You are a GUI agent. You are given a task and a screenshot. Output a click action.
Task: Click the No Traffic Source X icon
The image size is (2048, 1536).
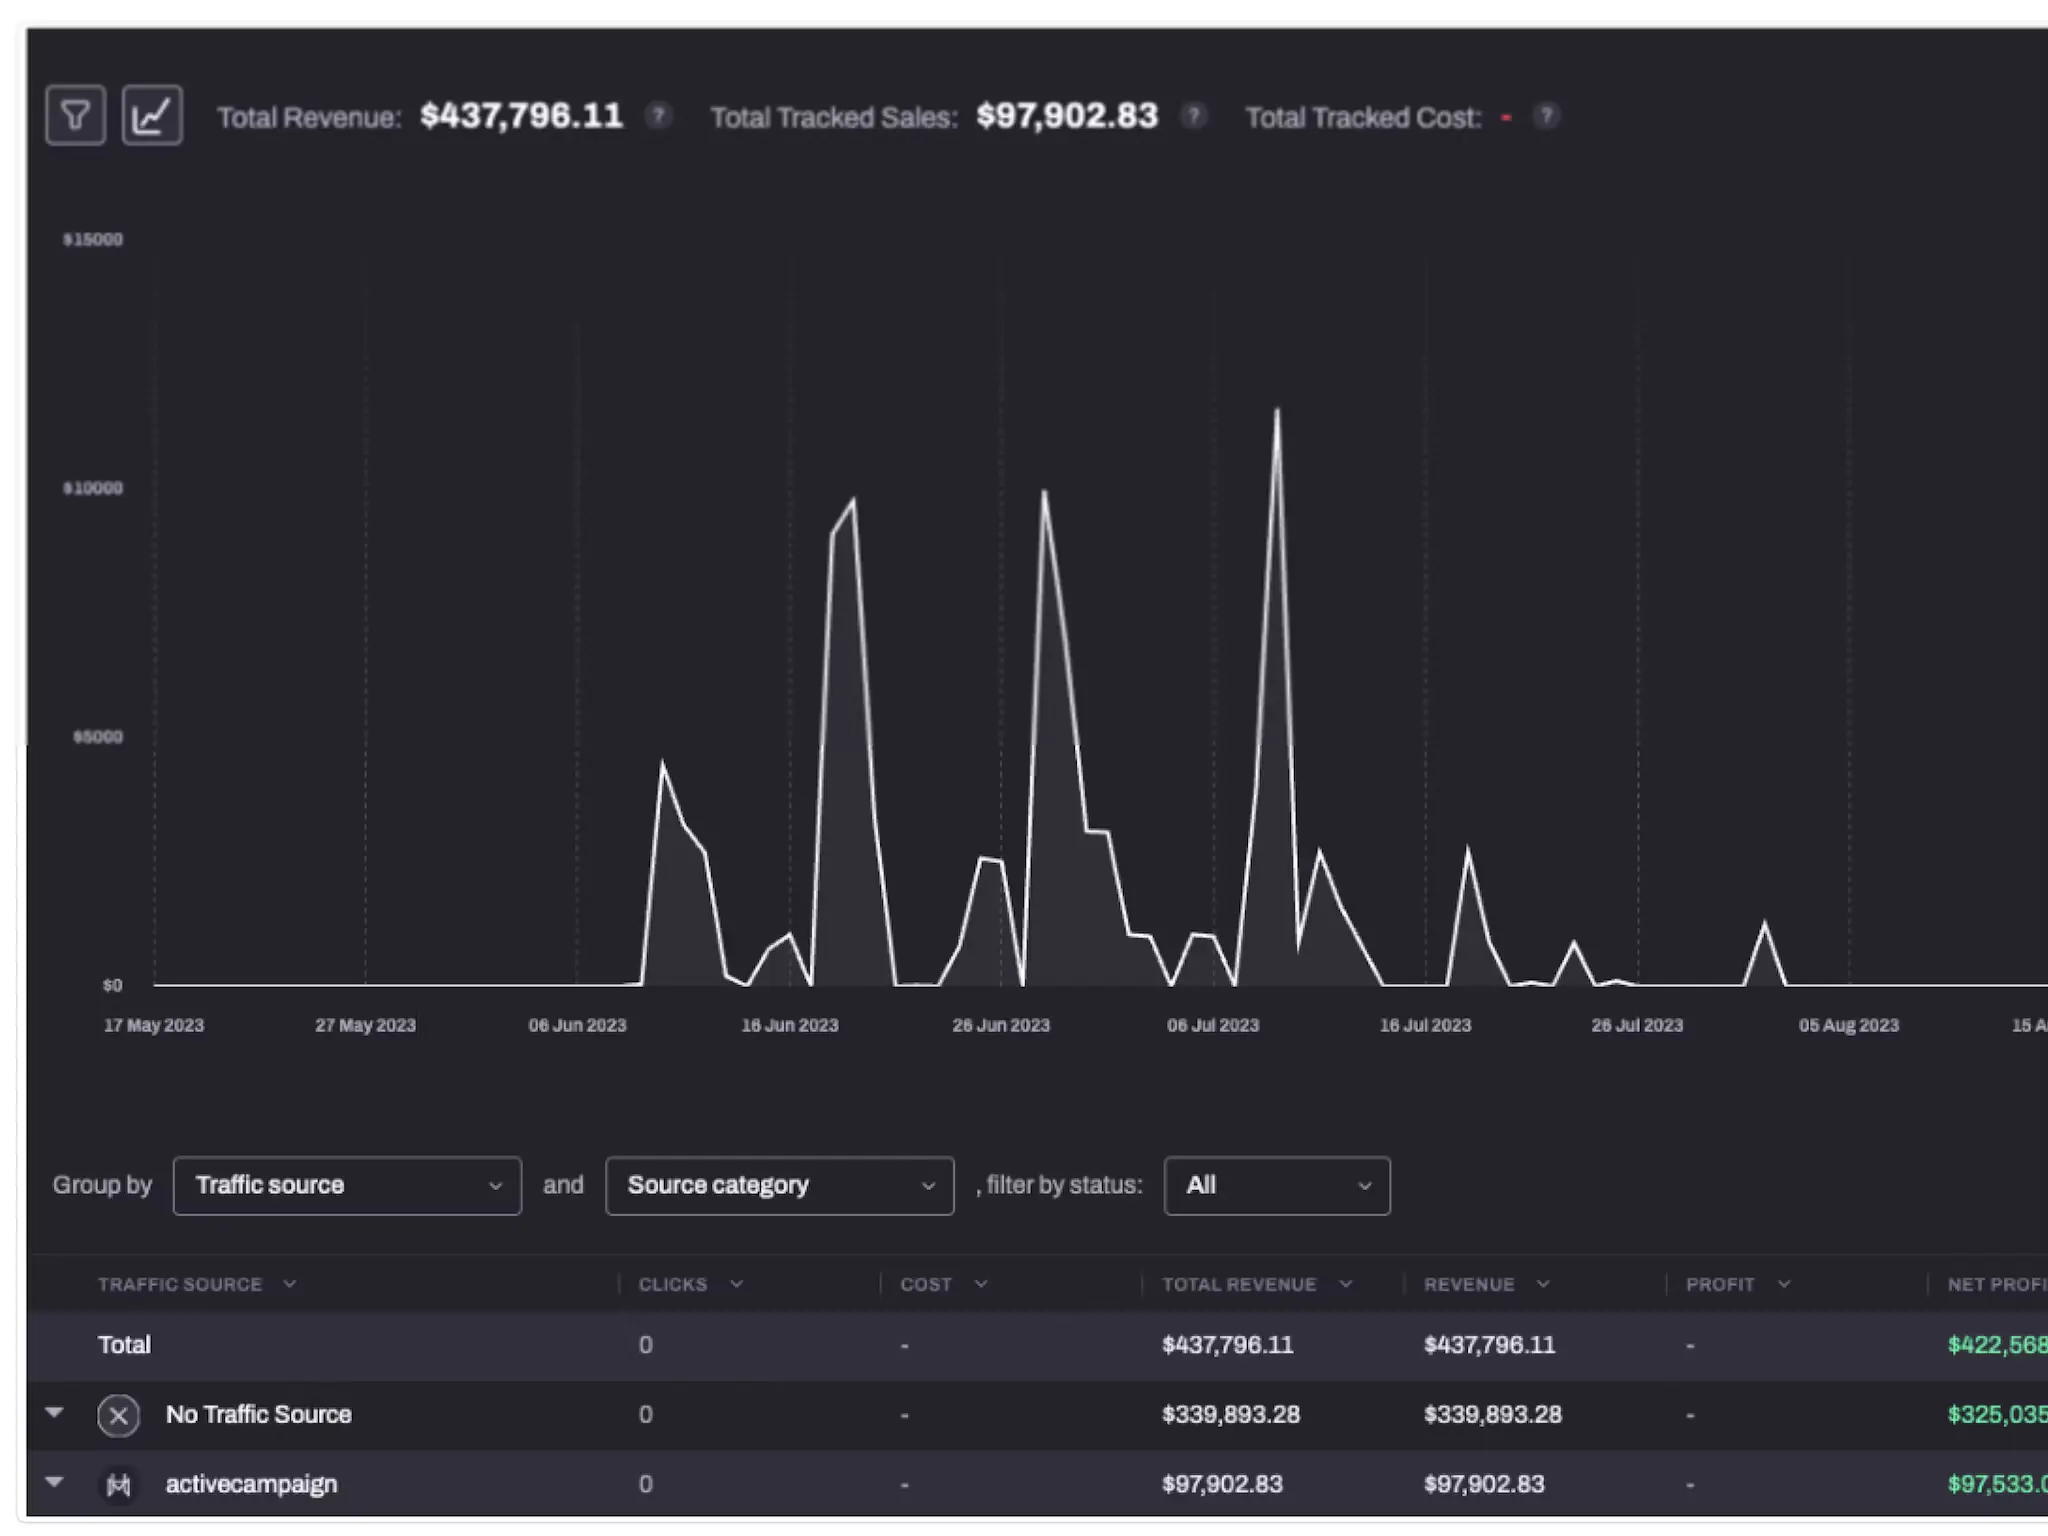(118, 1415)
